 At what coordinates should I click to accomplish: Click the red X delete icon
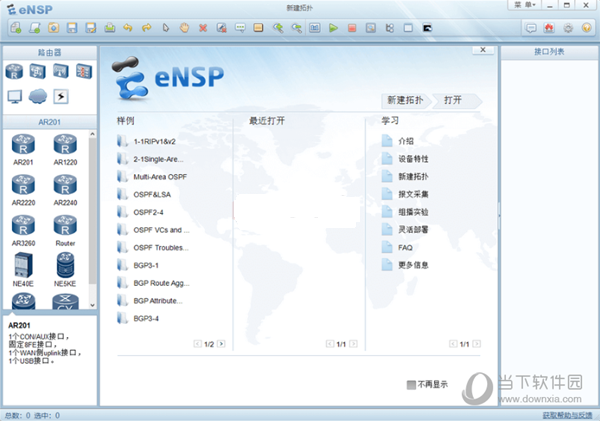point(203,28)
